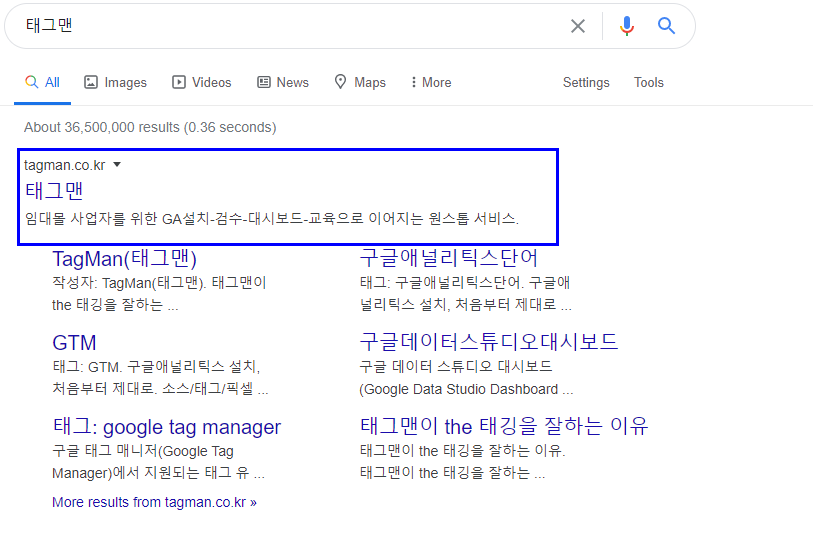This screenshot has width=813, height=542.
Task: Click the Images tab picture icon
Action: pos(91,82)
